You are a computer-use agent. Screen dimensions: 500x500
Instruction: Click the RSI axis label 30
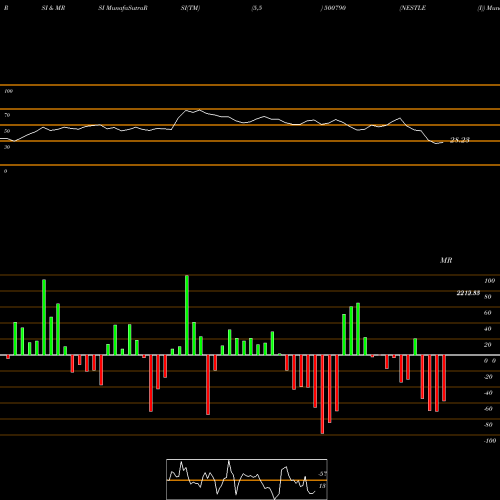pos(7,147)
